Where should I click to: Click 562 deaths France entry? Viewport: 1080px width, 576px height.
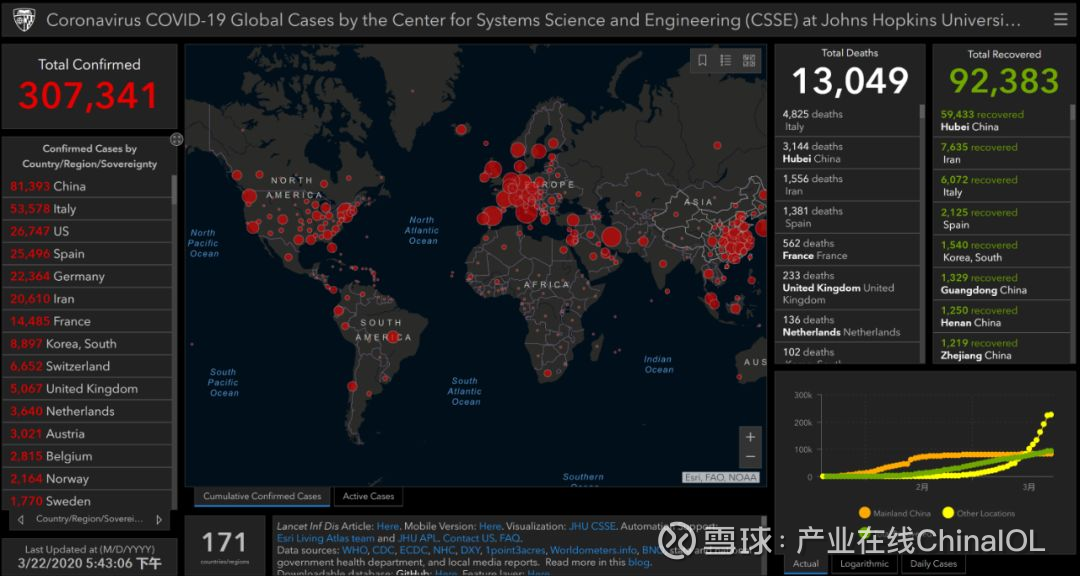(x=849, y=249)
